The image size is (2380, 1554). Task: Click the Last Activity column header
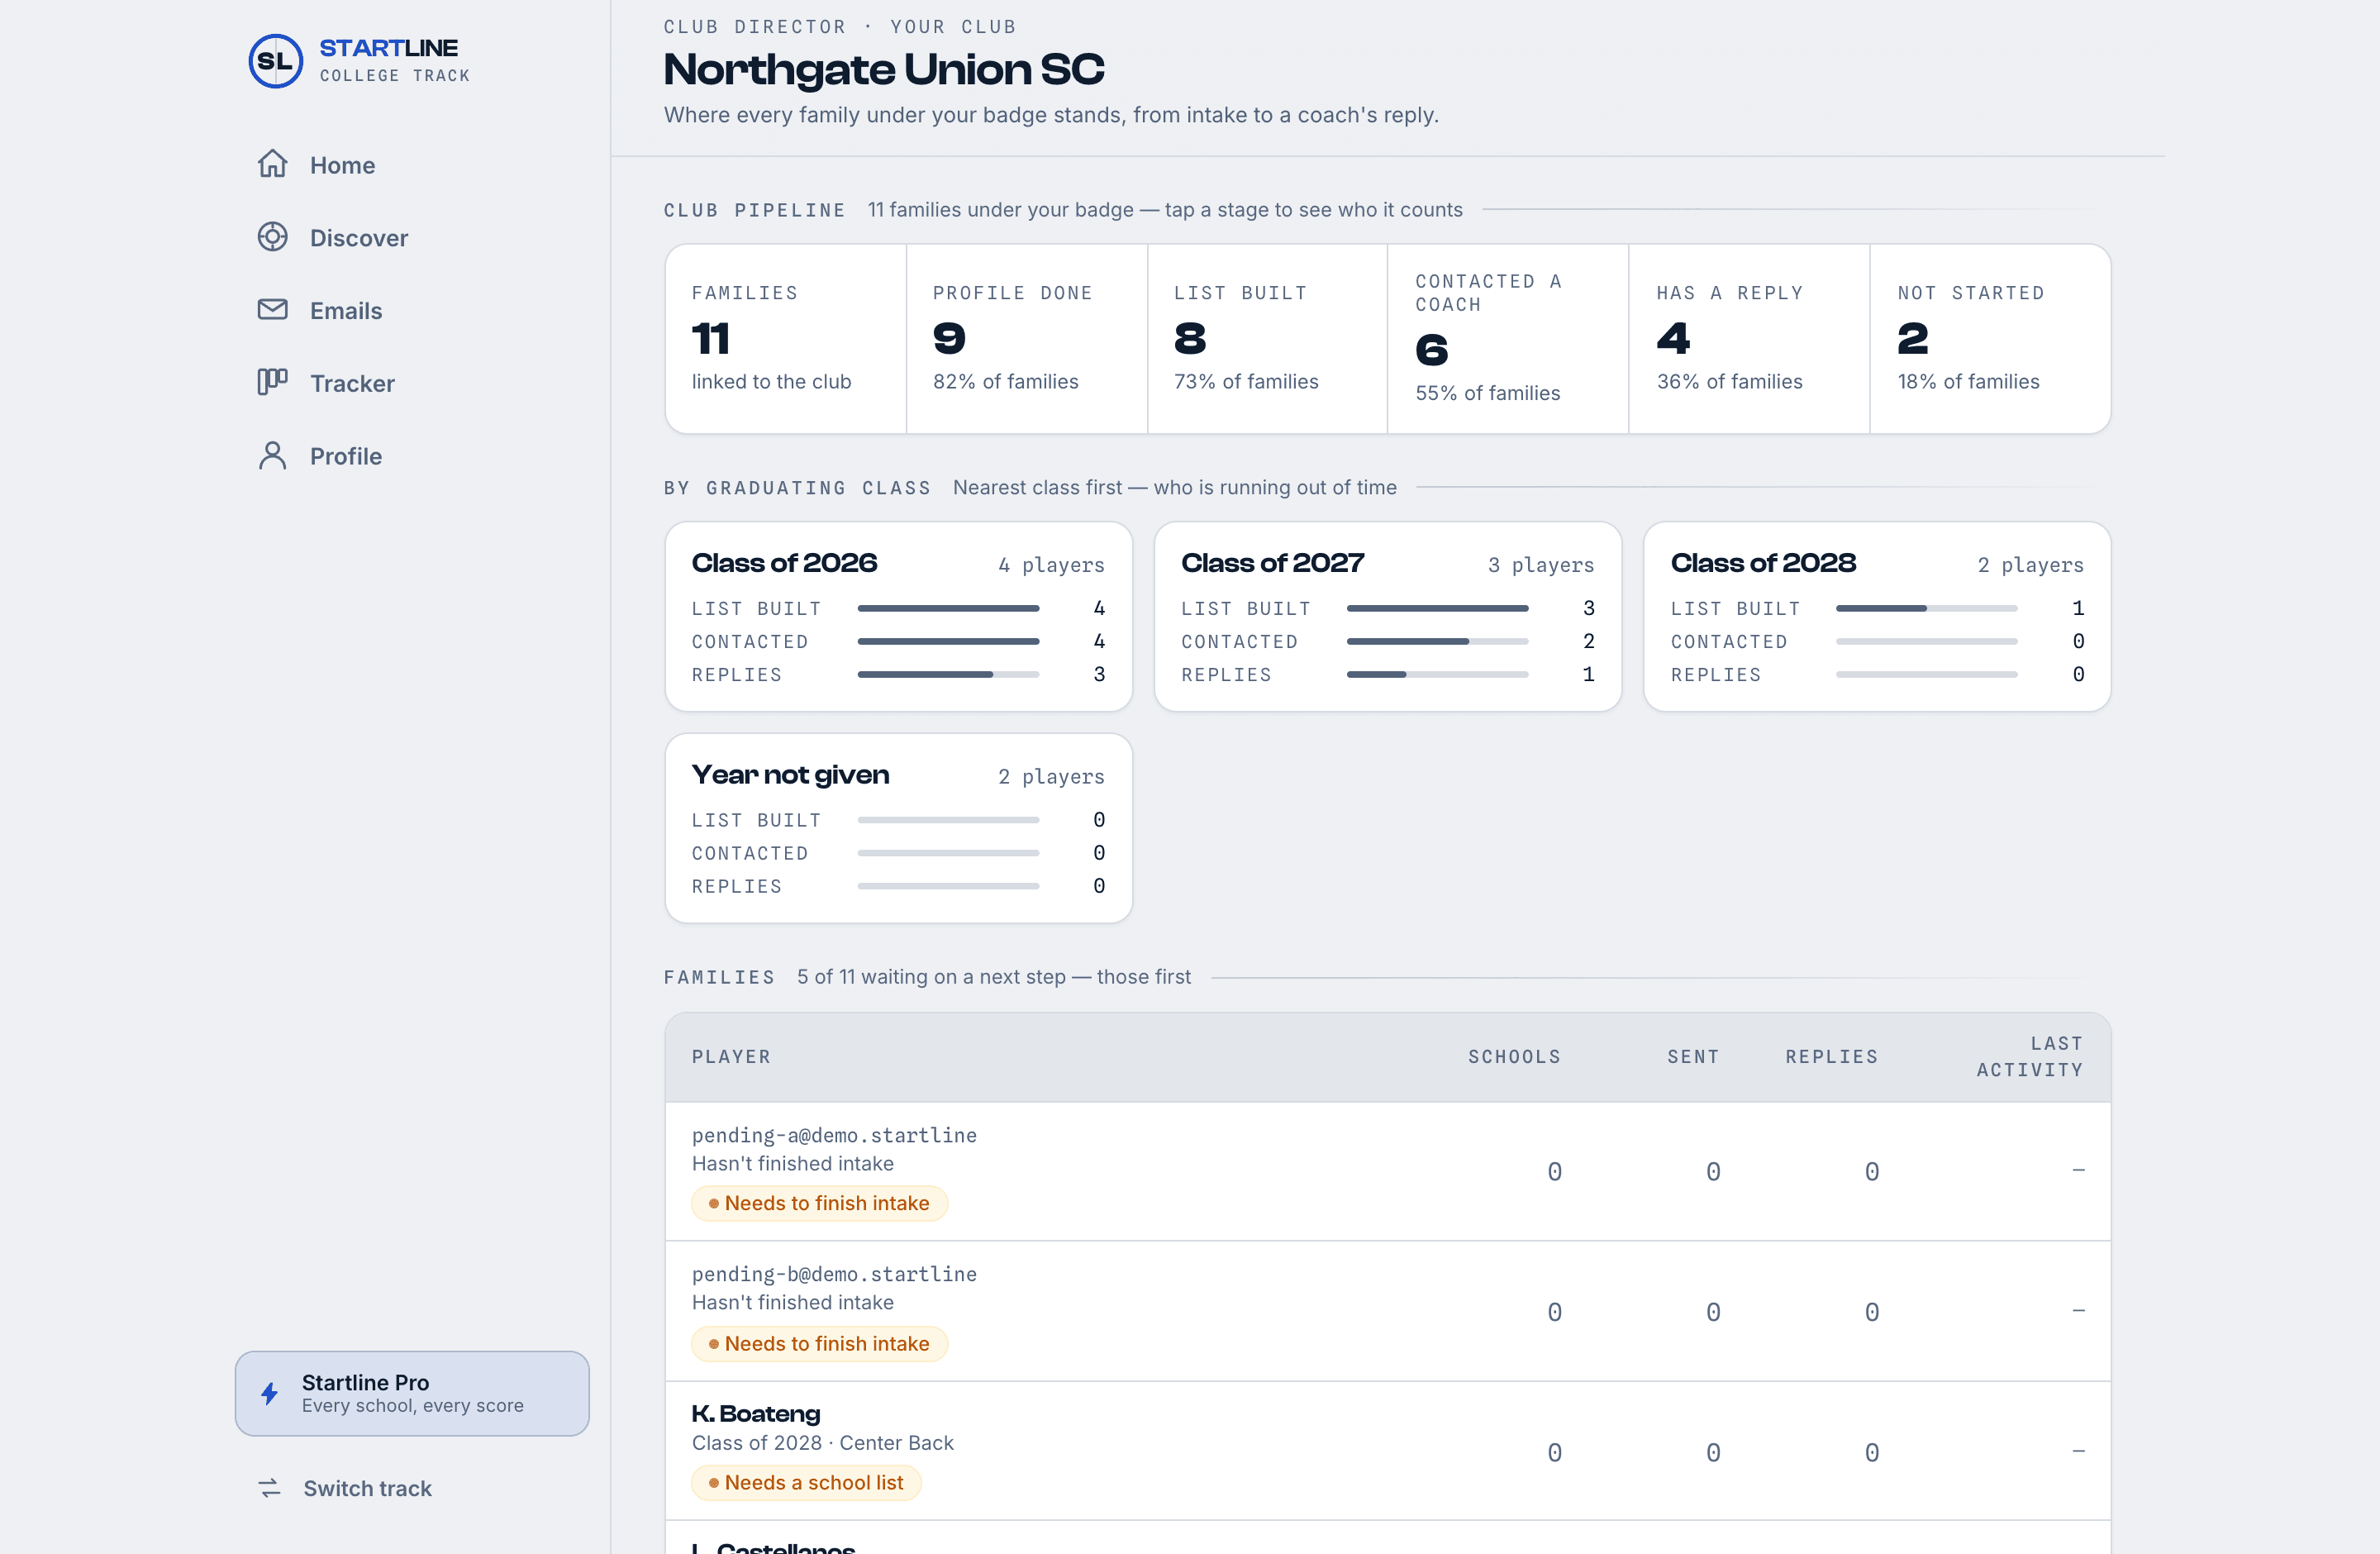(2030, 1057)
